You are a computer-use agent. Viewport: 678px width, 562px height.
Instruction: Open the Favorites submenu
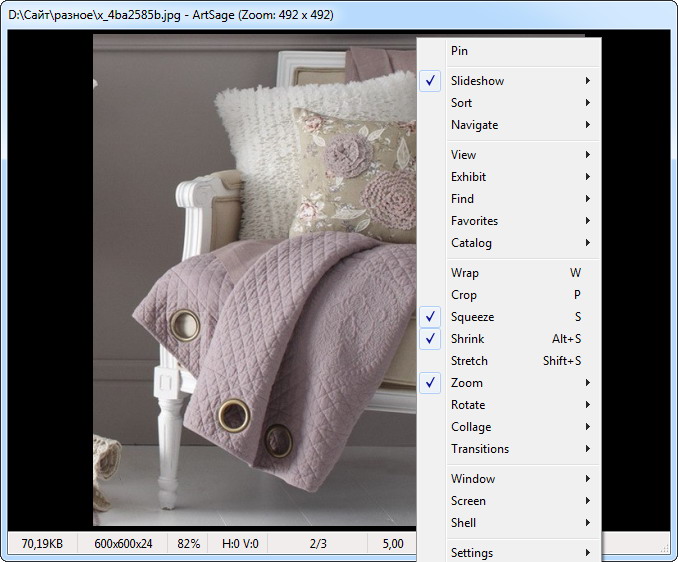point(509,221)
